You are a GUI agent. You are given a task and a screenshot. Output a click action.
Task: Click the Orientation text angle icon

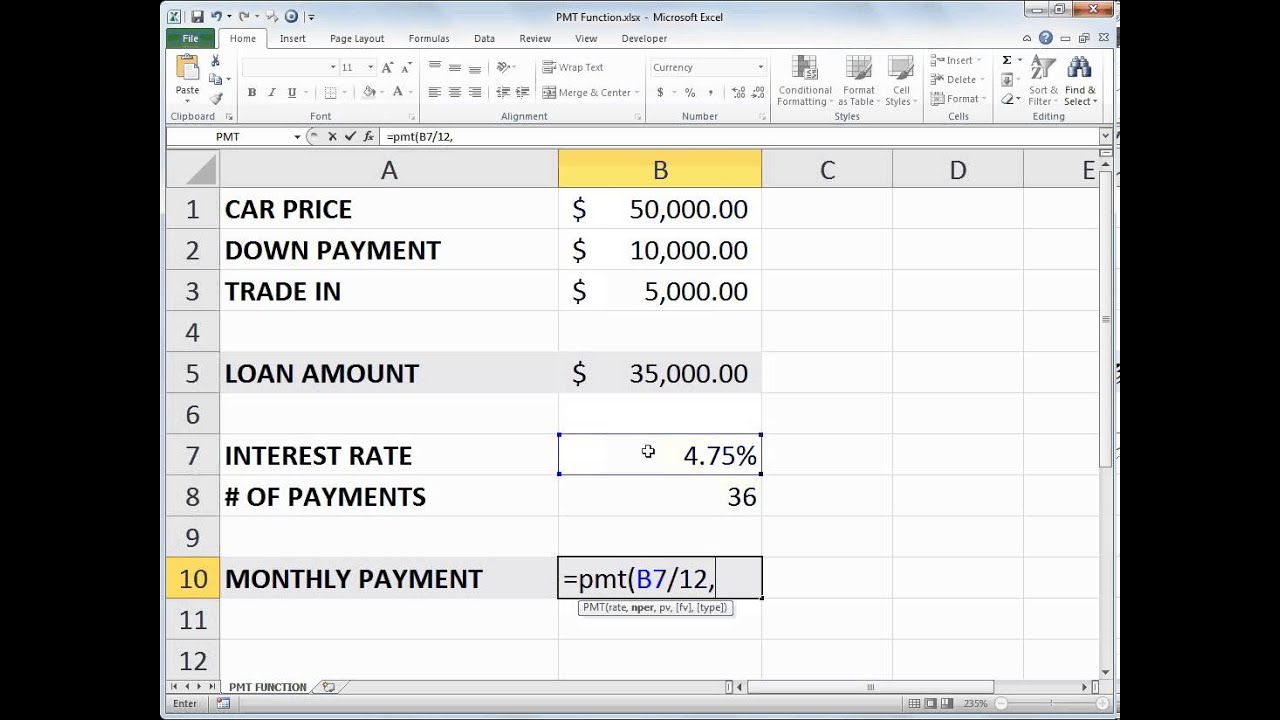[504, 67]
